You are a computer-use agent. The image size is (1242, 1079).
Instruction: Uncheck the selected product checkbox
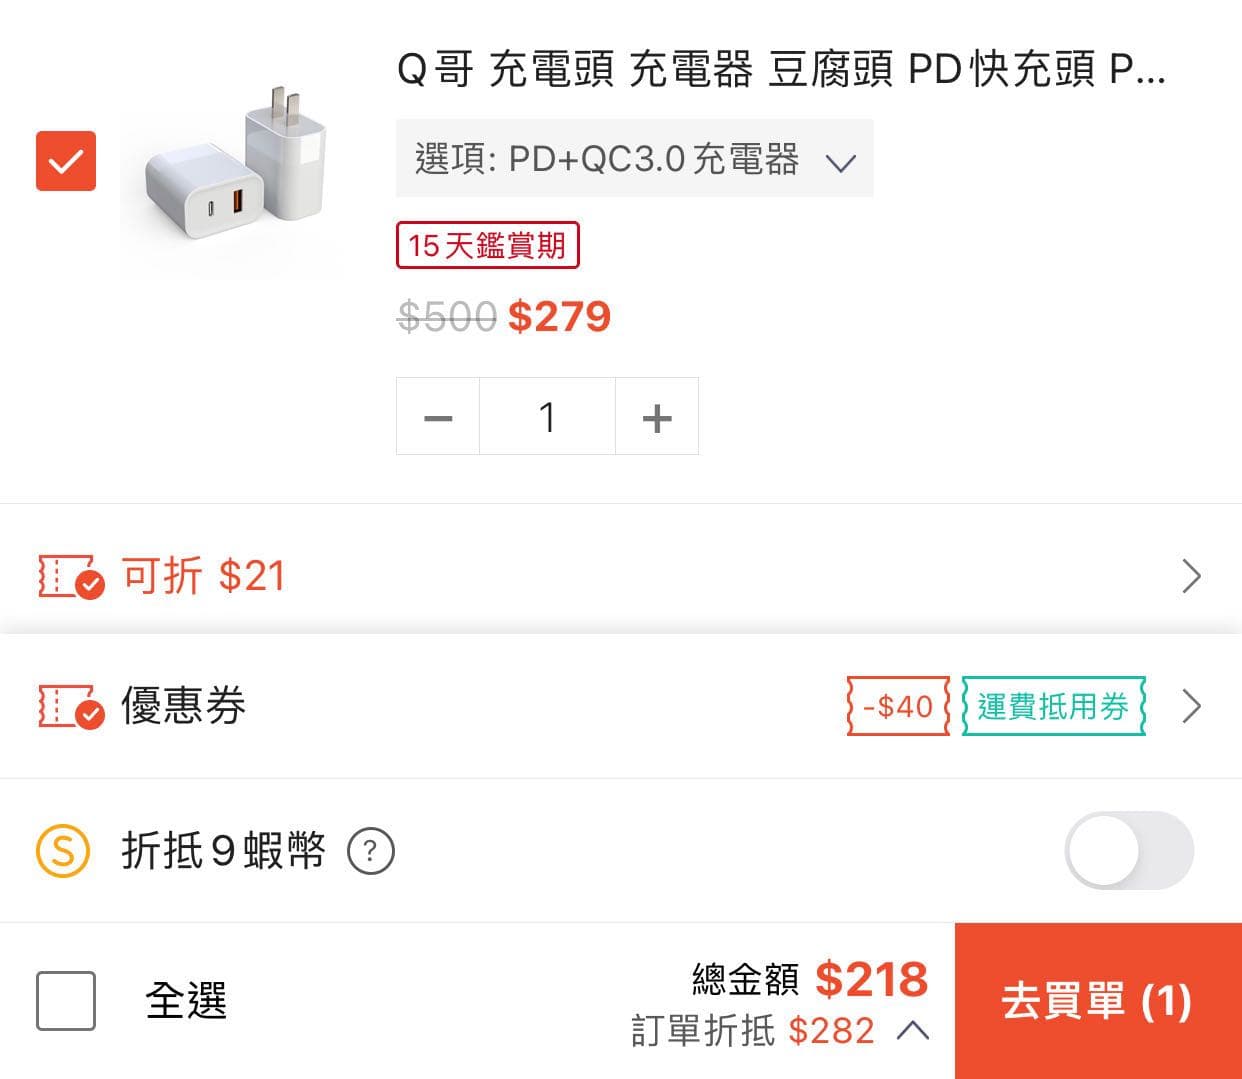65,160
